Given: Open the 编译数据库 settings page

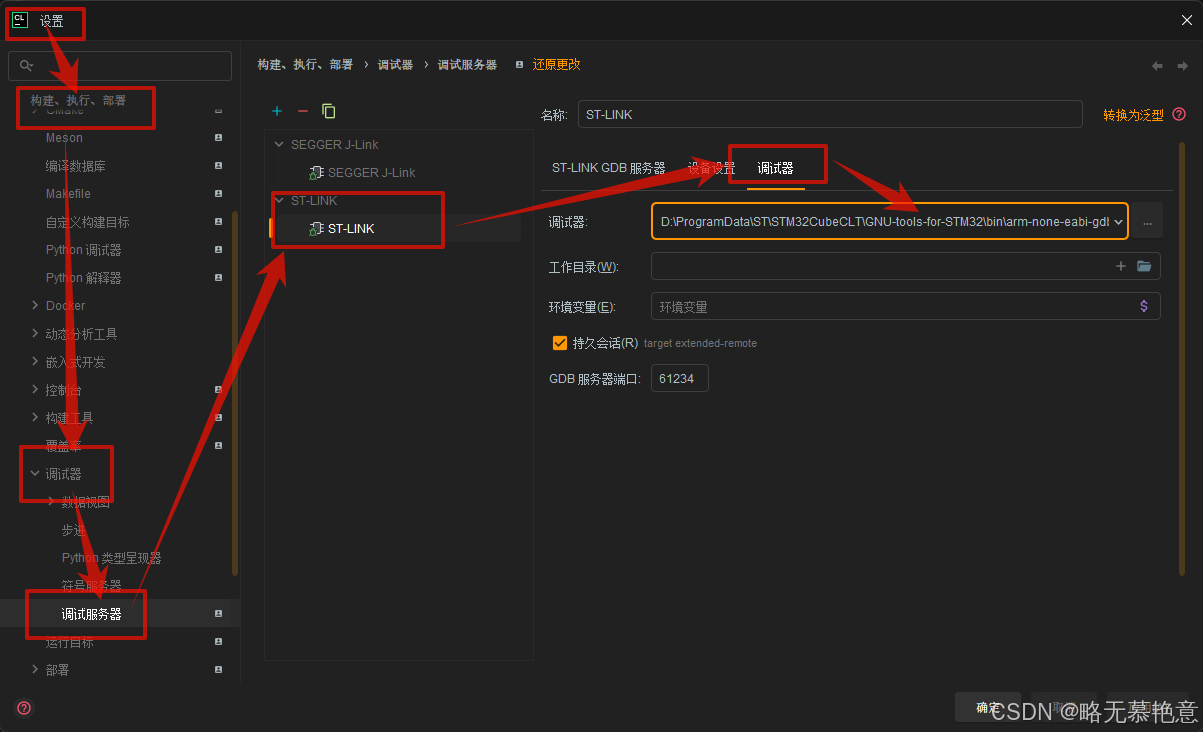Looking at the screenshot, I should click(76, 166).
